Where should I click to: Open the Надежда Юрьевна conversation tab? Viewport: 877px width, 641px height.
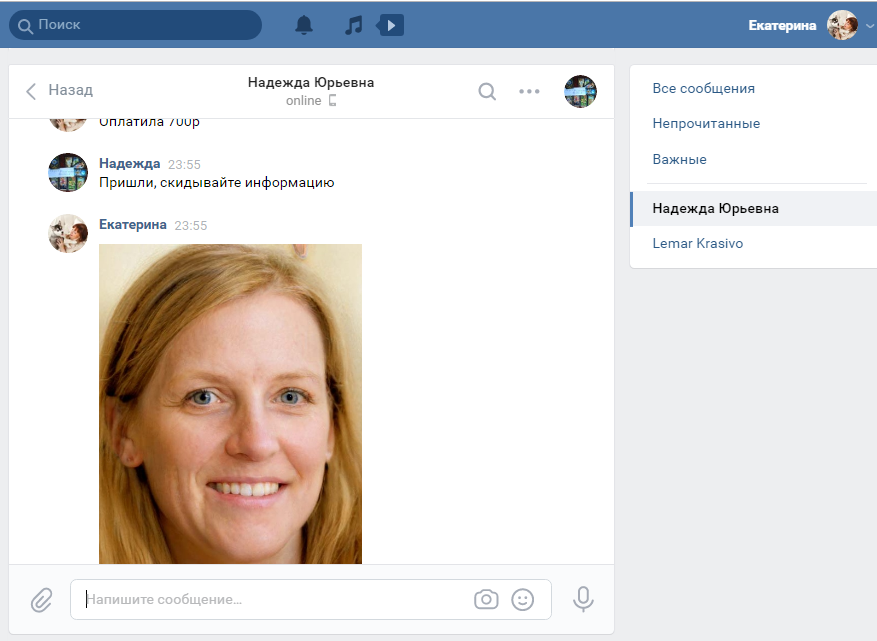pyautogui.click(x=715, y=209)
